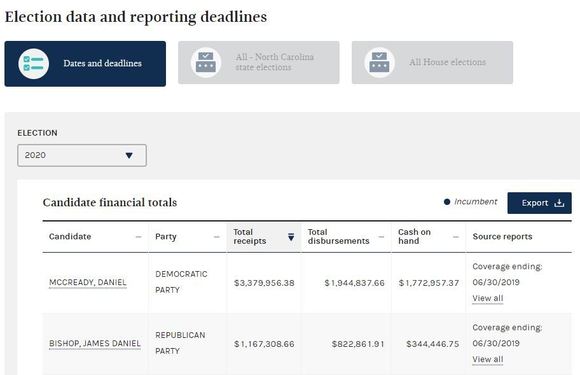Click the sort dash icon in the Candidate column
This screenshot has width=580, height=375.
[x=138, y=237]
